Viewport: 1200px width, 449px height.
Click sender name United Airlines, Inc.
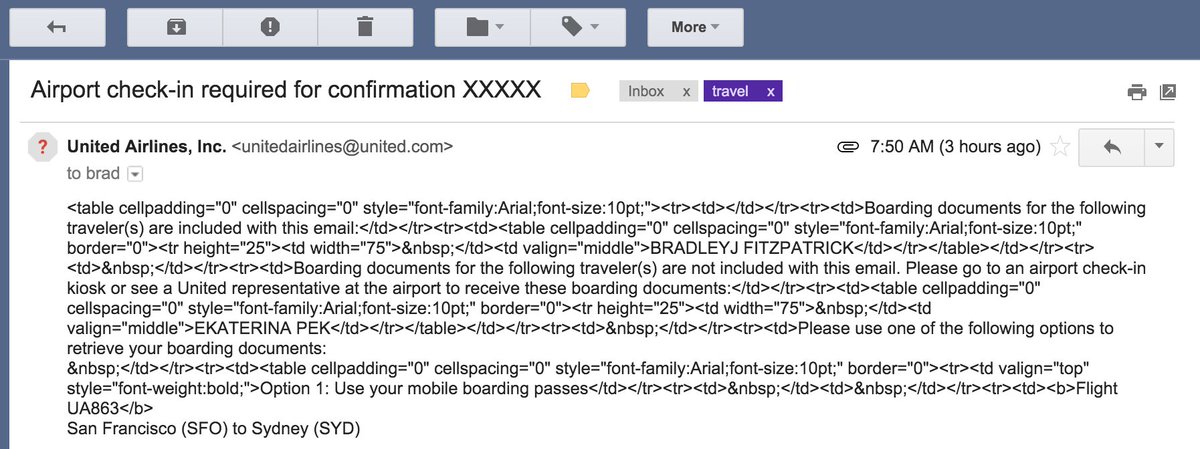146,147
